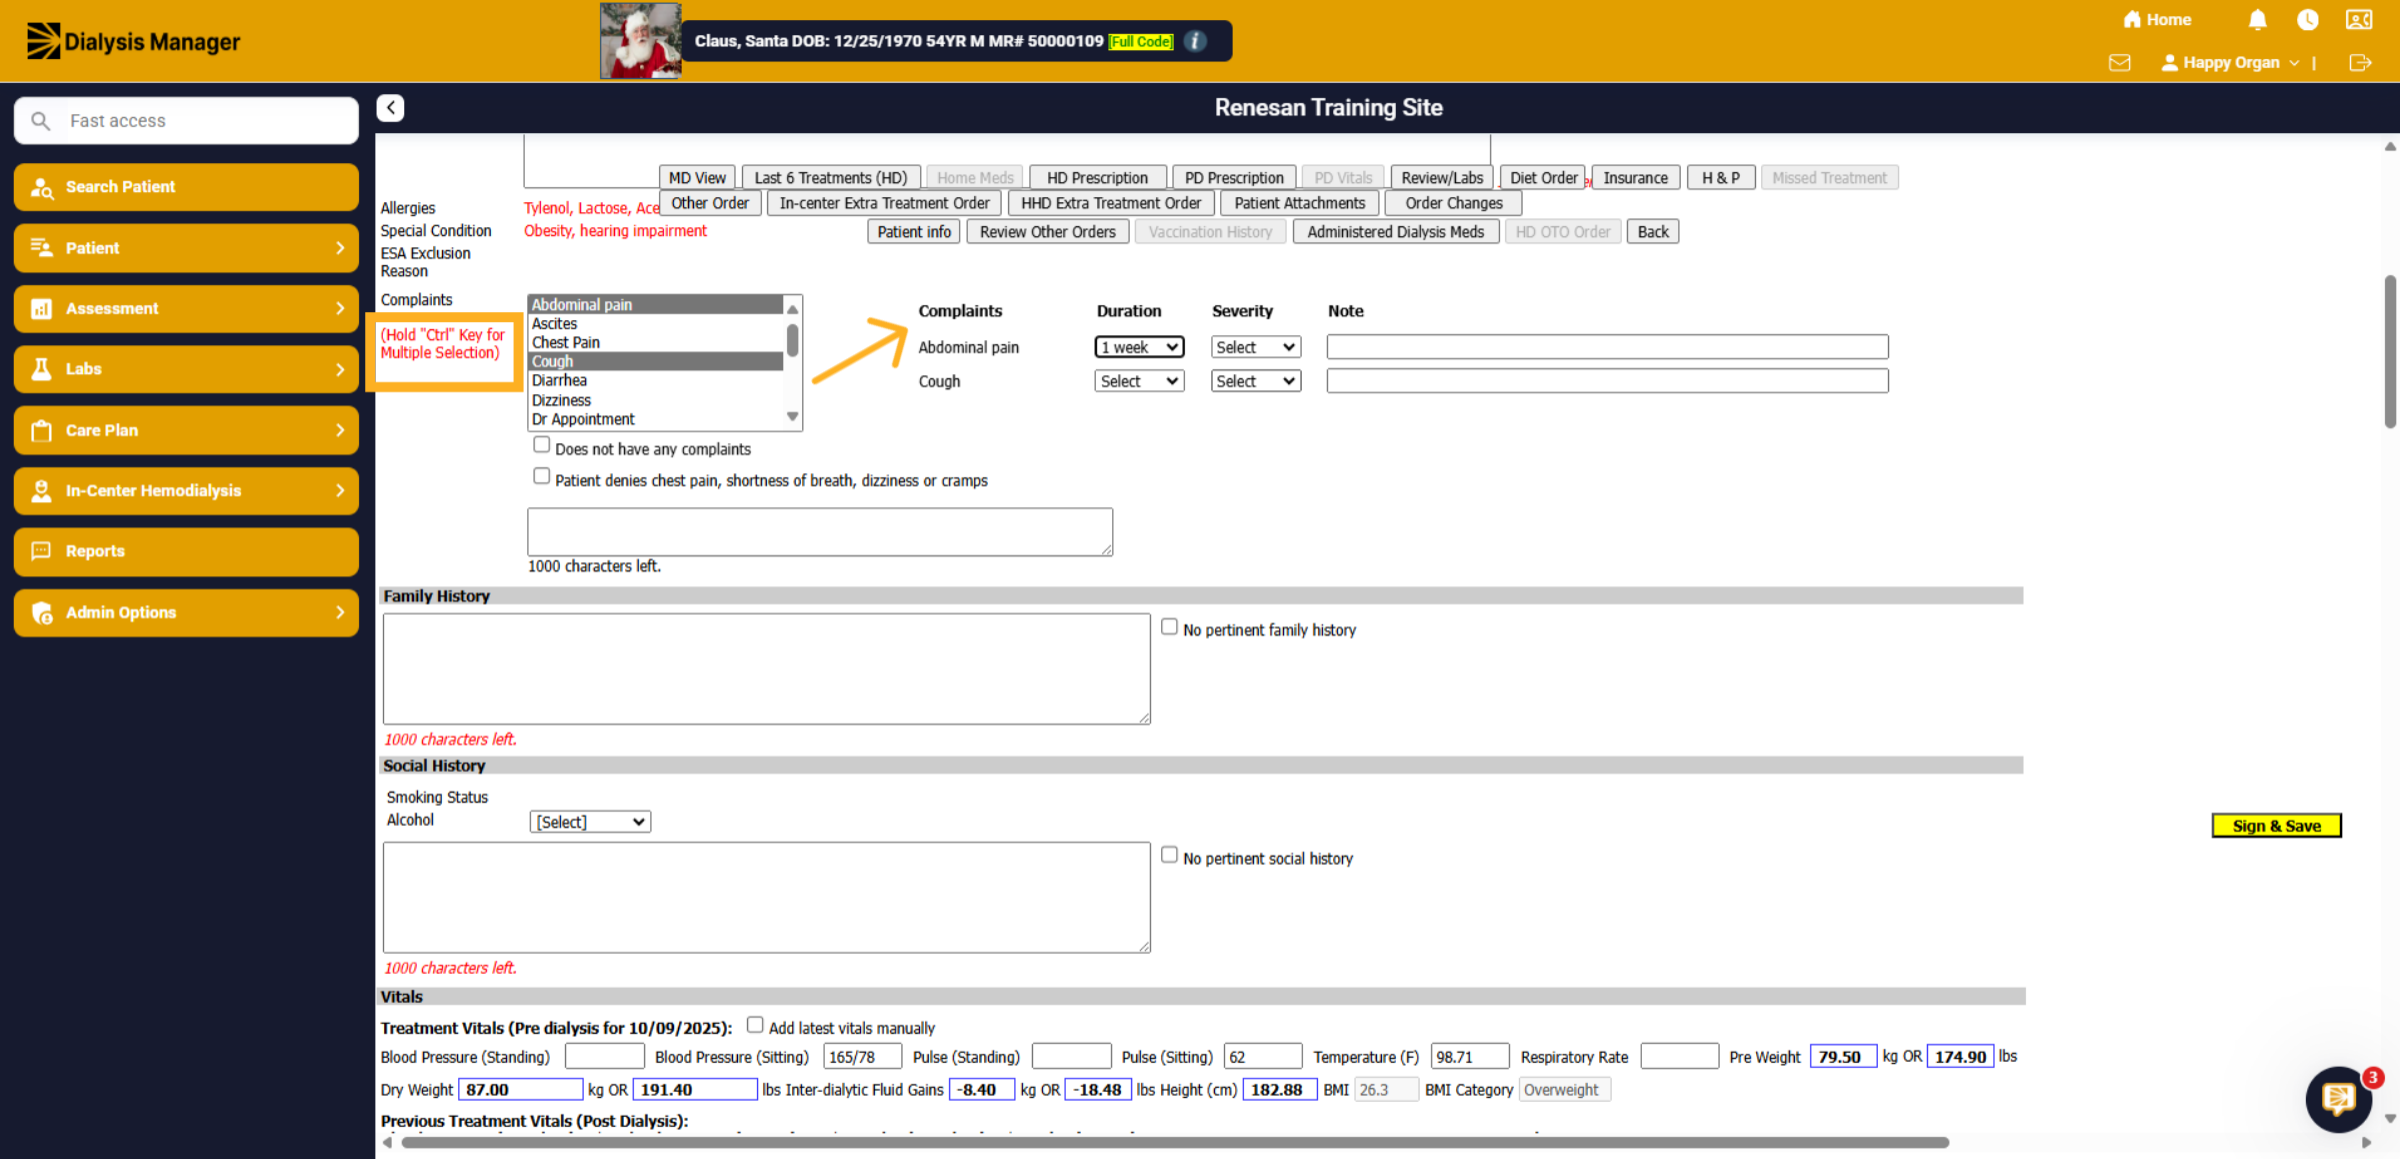Enable 'Add latest vitals manually' checkbox
The image size is (2400, 1159).
[755, 1025]
